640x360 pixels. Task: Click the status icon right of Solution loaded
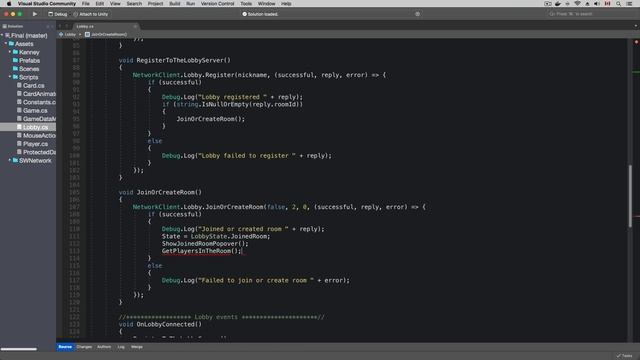[417, 14]
